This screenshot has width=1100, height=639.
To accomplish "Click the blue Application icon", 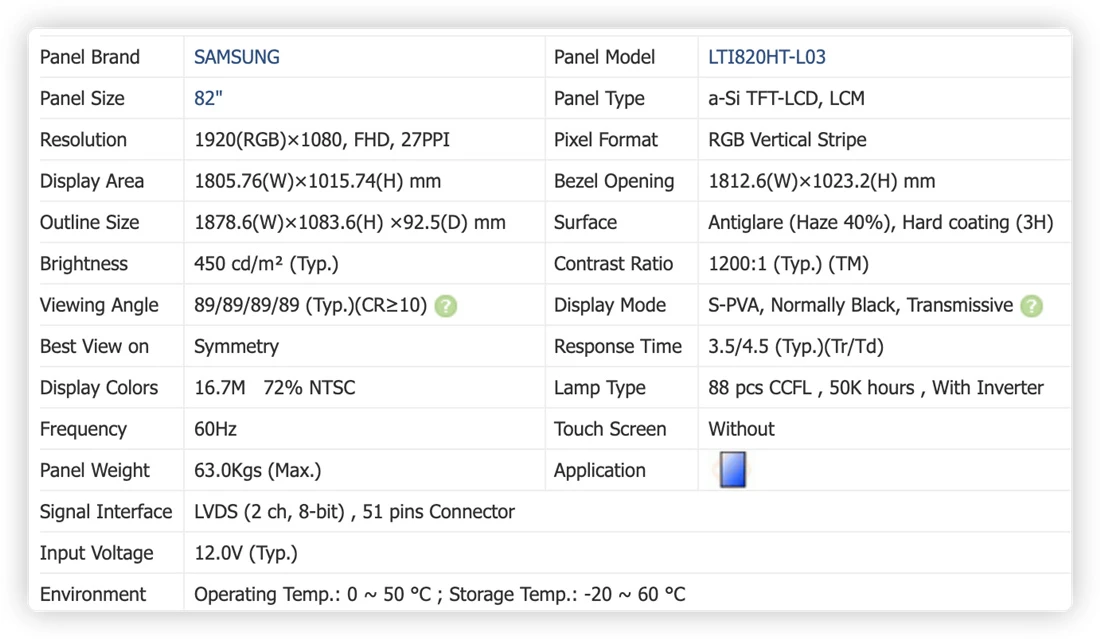I will pos(732,469).
